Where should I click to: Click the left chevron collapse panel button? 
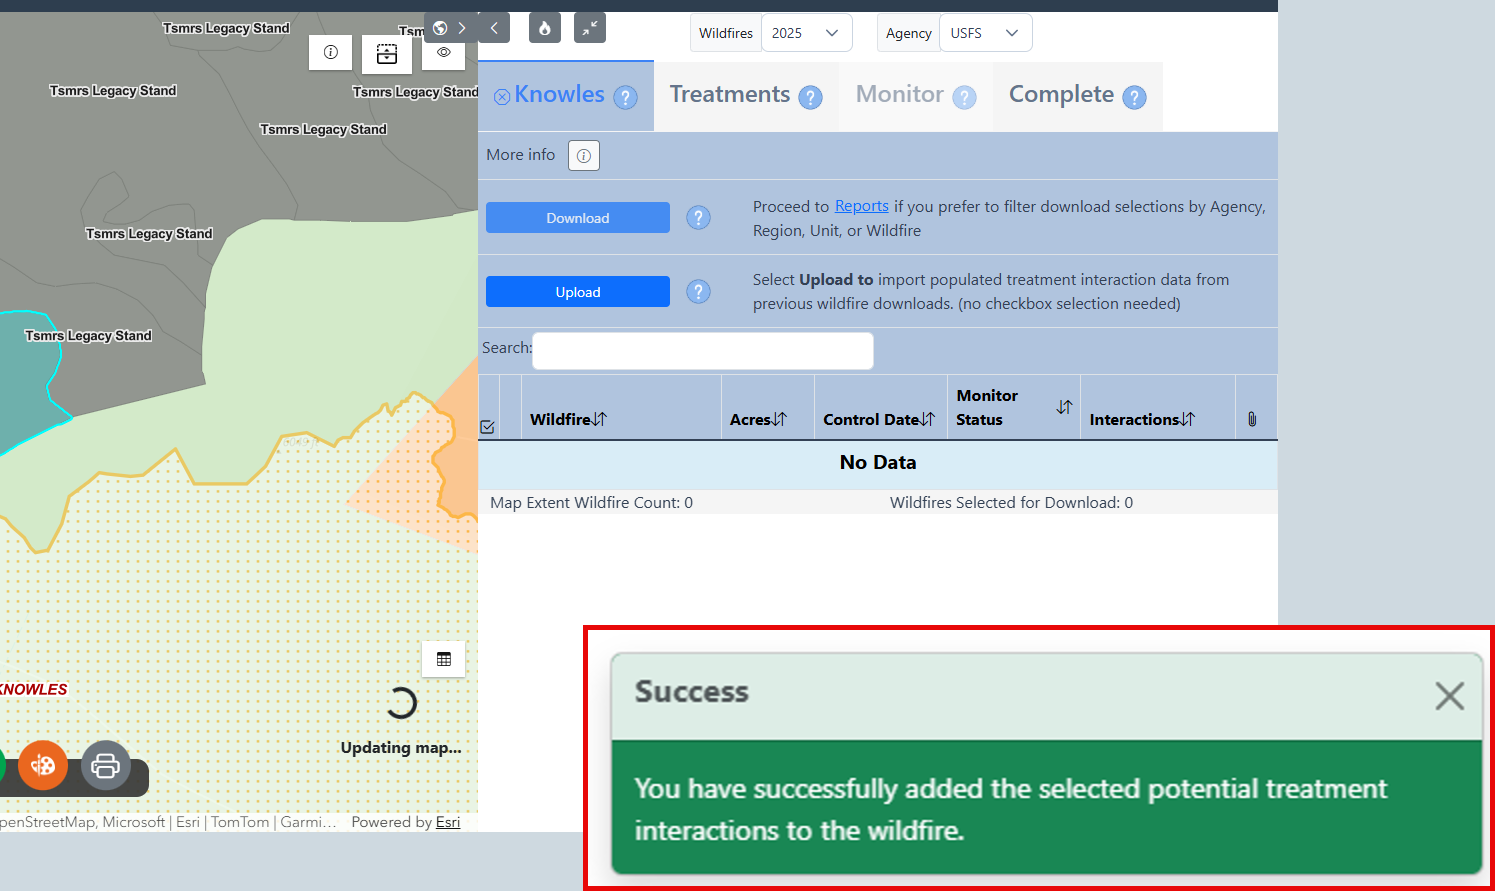494,28
